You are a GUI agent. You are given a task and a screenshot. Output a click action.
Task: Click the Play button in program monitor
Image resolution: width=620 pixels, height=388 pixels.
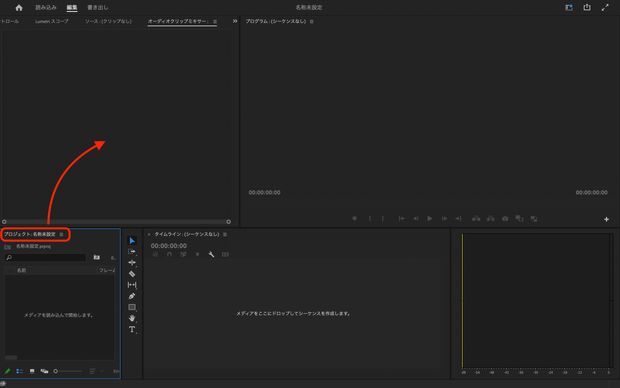click(x=430, y=219)
